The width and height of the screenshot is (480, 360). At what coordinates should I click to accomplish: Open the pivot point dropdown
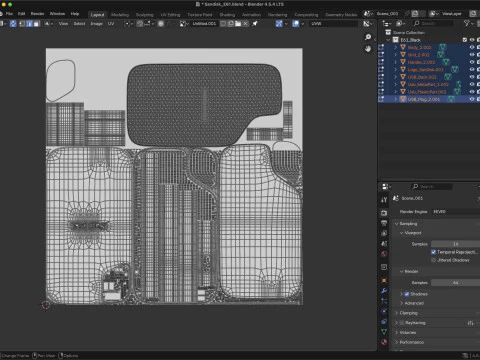128,24
